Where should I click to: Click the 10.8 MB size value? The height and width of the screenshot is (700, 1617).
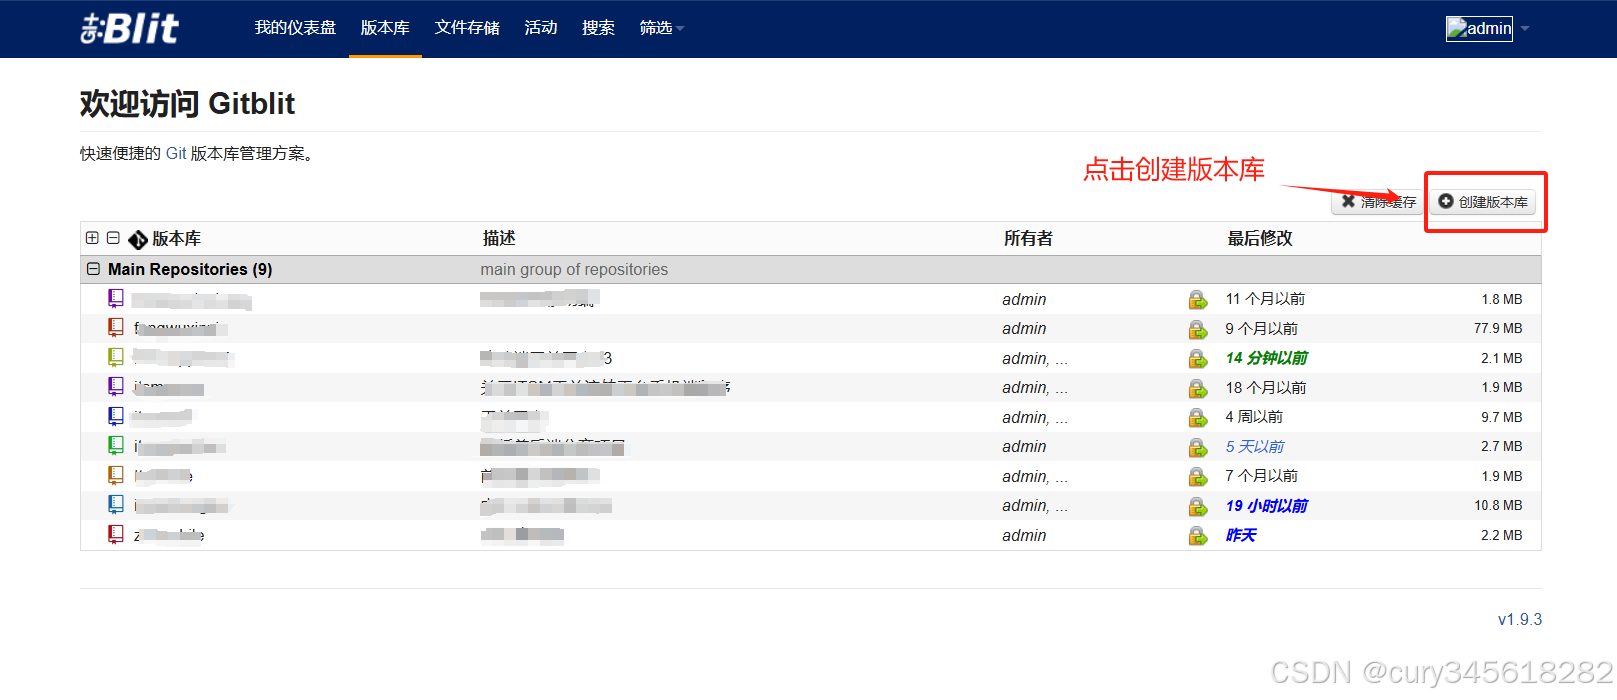click(x=1498, y=506)
